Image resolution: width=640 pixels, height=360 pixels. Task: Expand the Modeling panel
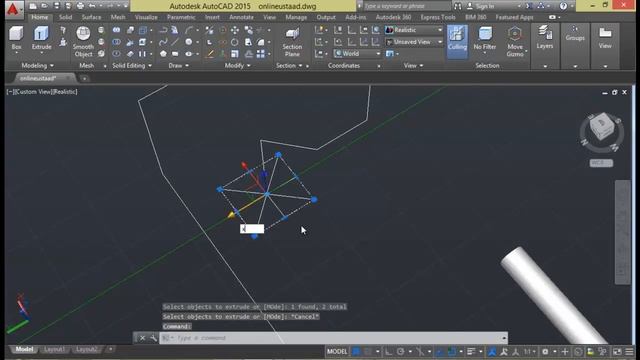38,65
